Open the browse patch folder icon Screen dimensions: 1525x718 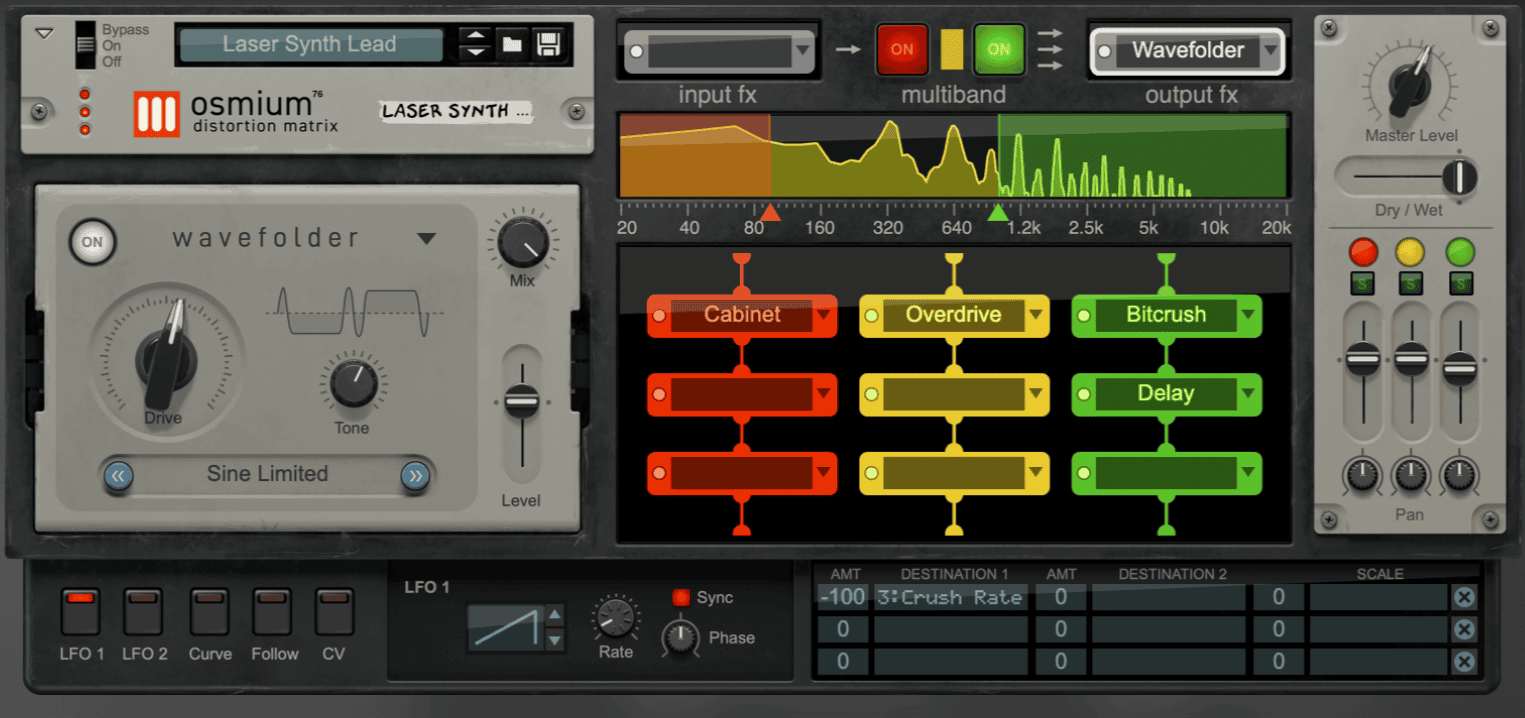pyautogui.click(x=512, y=44)
